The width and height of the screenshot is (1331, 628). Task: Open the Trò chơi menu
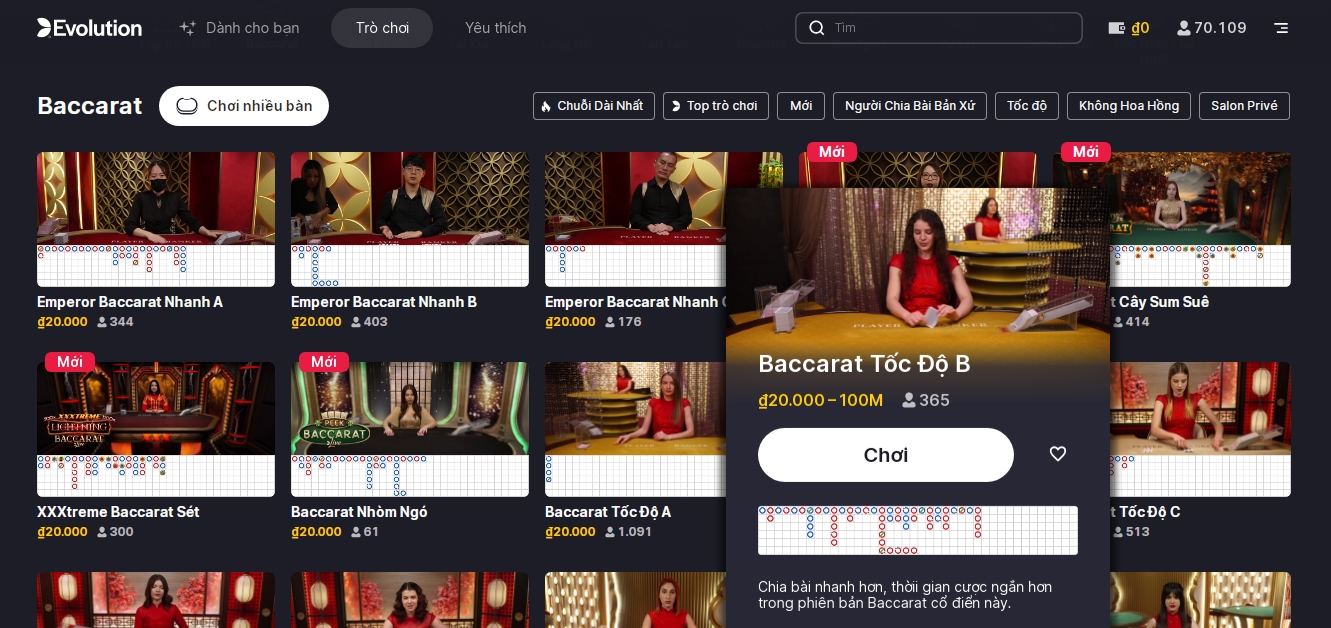(382, 28)
